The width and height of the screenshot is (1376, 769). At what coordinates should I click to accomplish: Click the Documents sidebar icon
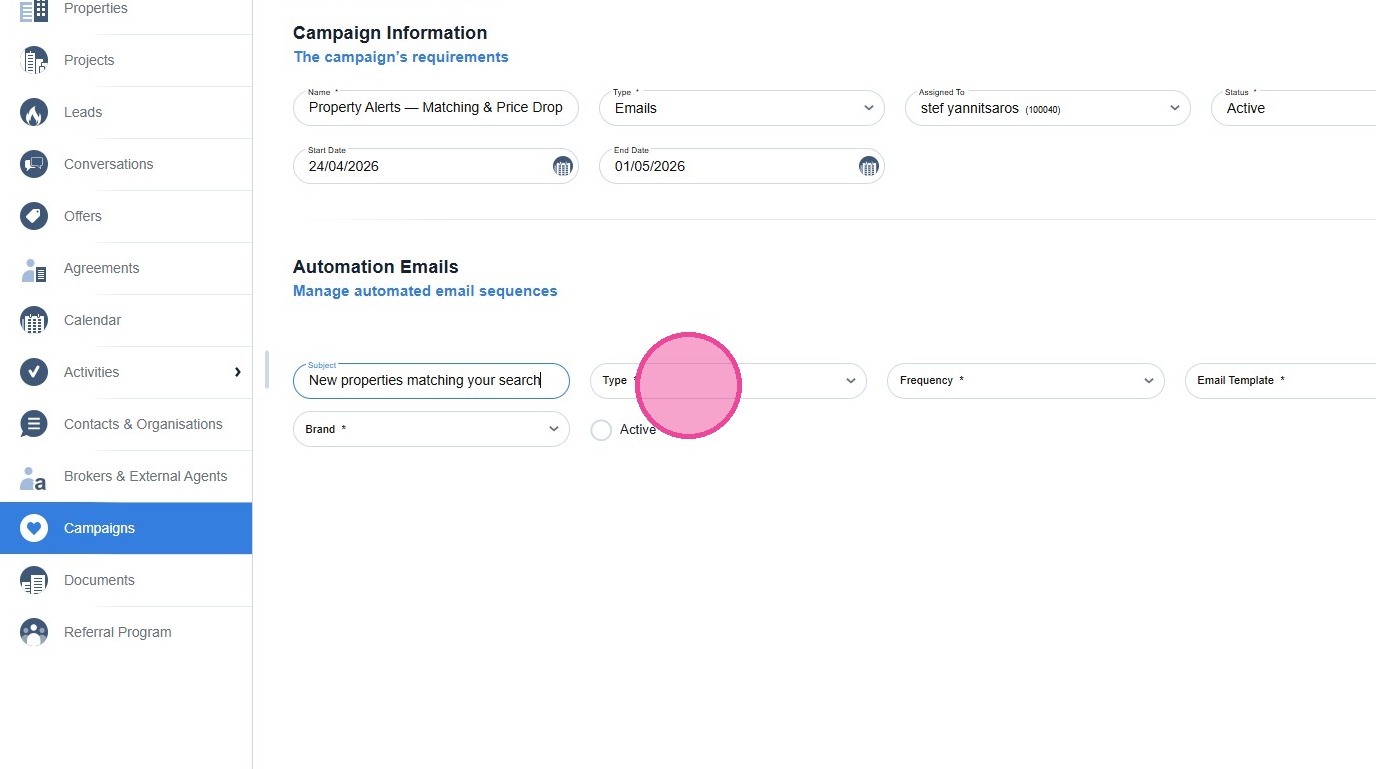(x=34, y=580)
